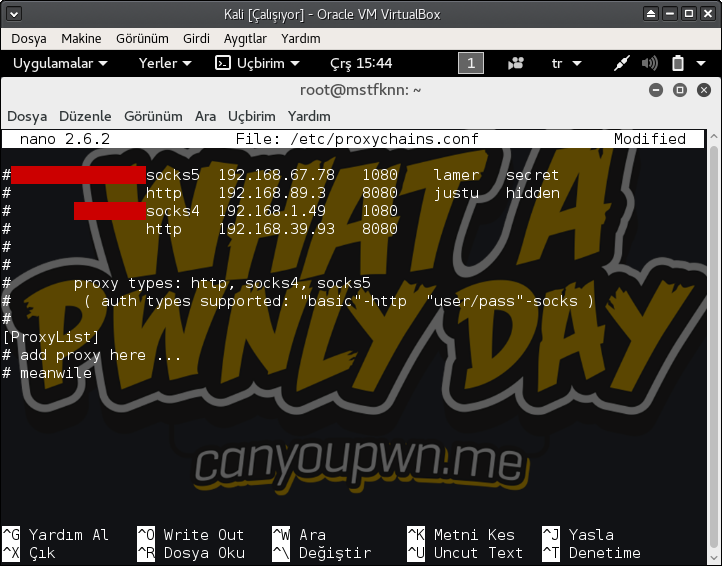The image size is (722, 566).
Task: Click the screen recorder camera icon
Action: [516, 63]
